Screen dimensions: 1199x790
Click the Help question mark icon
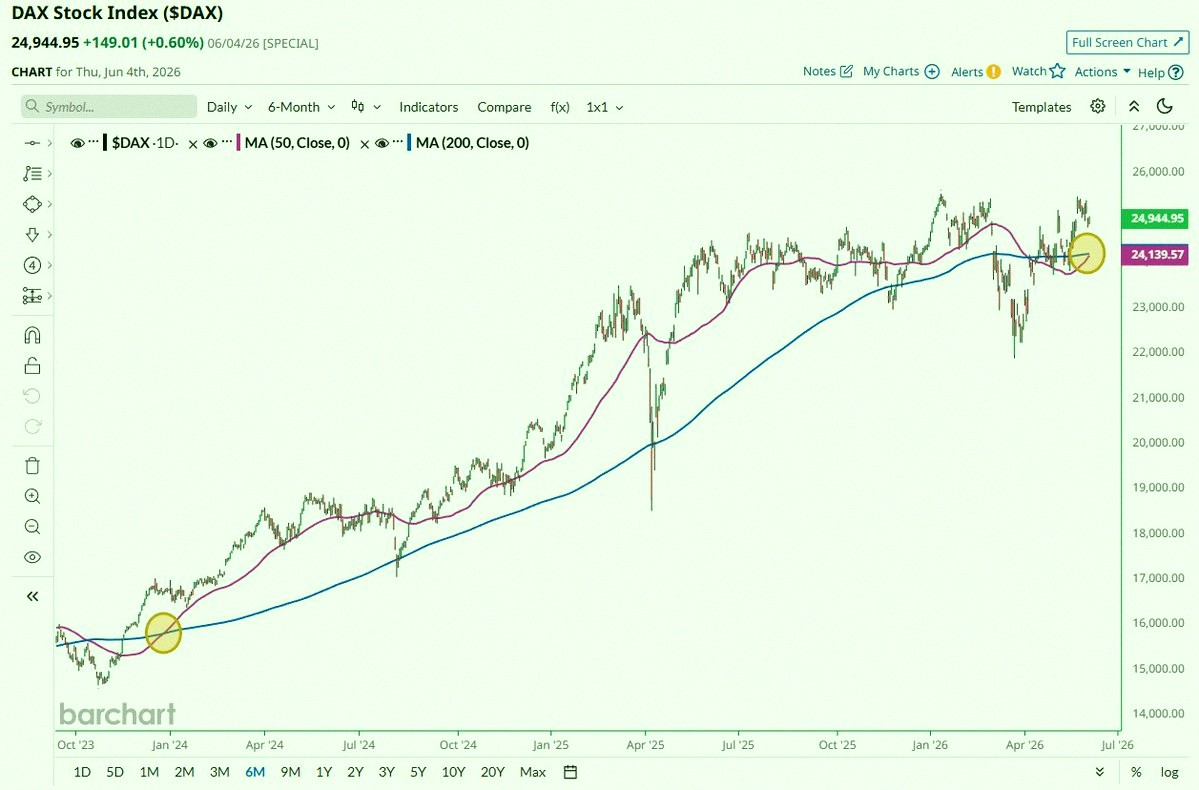click(x=1176, y=73)
